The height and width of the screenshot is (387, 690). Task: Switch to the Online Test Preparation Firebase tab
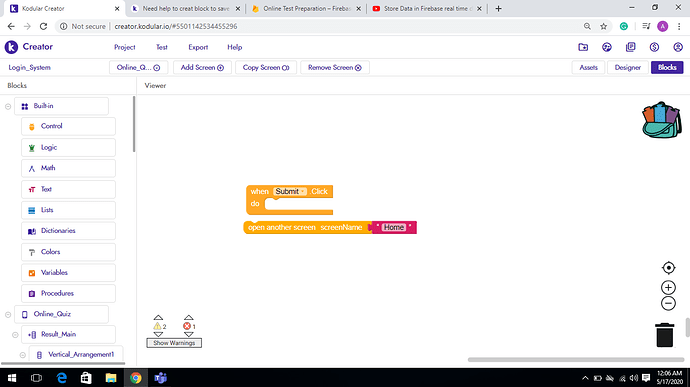[x=306, y=8]
